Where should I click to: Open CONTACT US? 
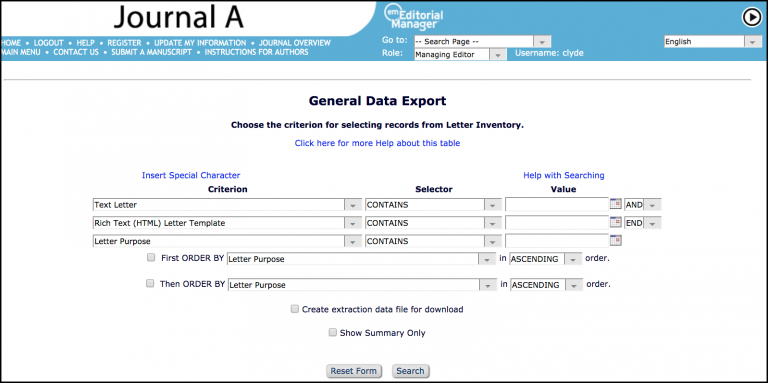point(76,52)
